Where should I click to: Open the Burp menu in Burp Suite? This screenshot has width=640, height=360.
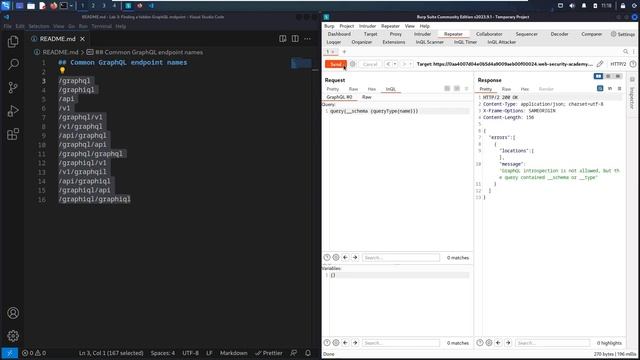[329, 26]
